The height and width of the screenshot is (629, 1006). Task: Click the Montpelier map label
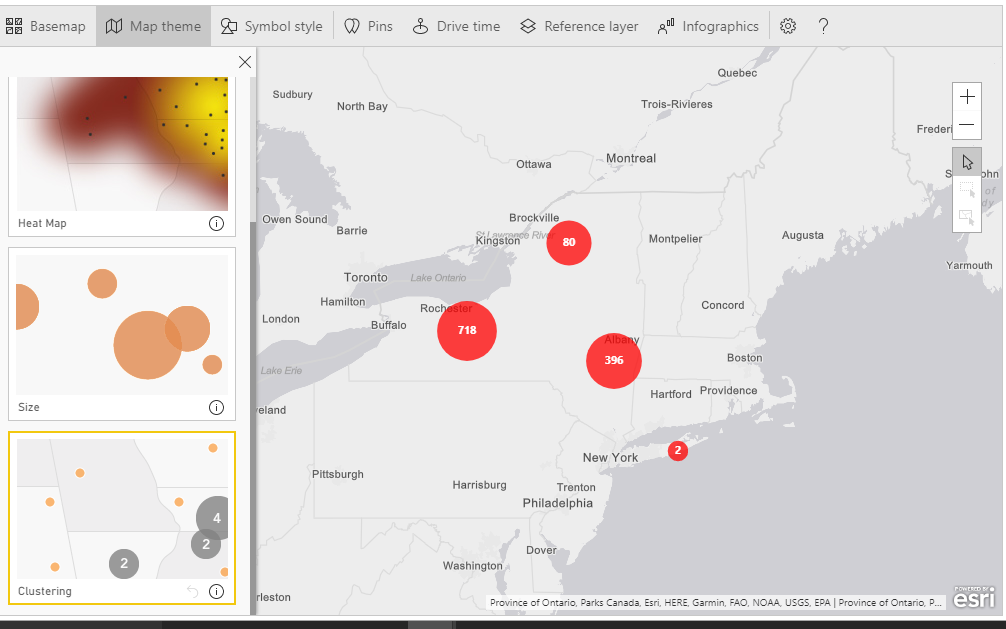[675, 239]
